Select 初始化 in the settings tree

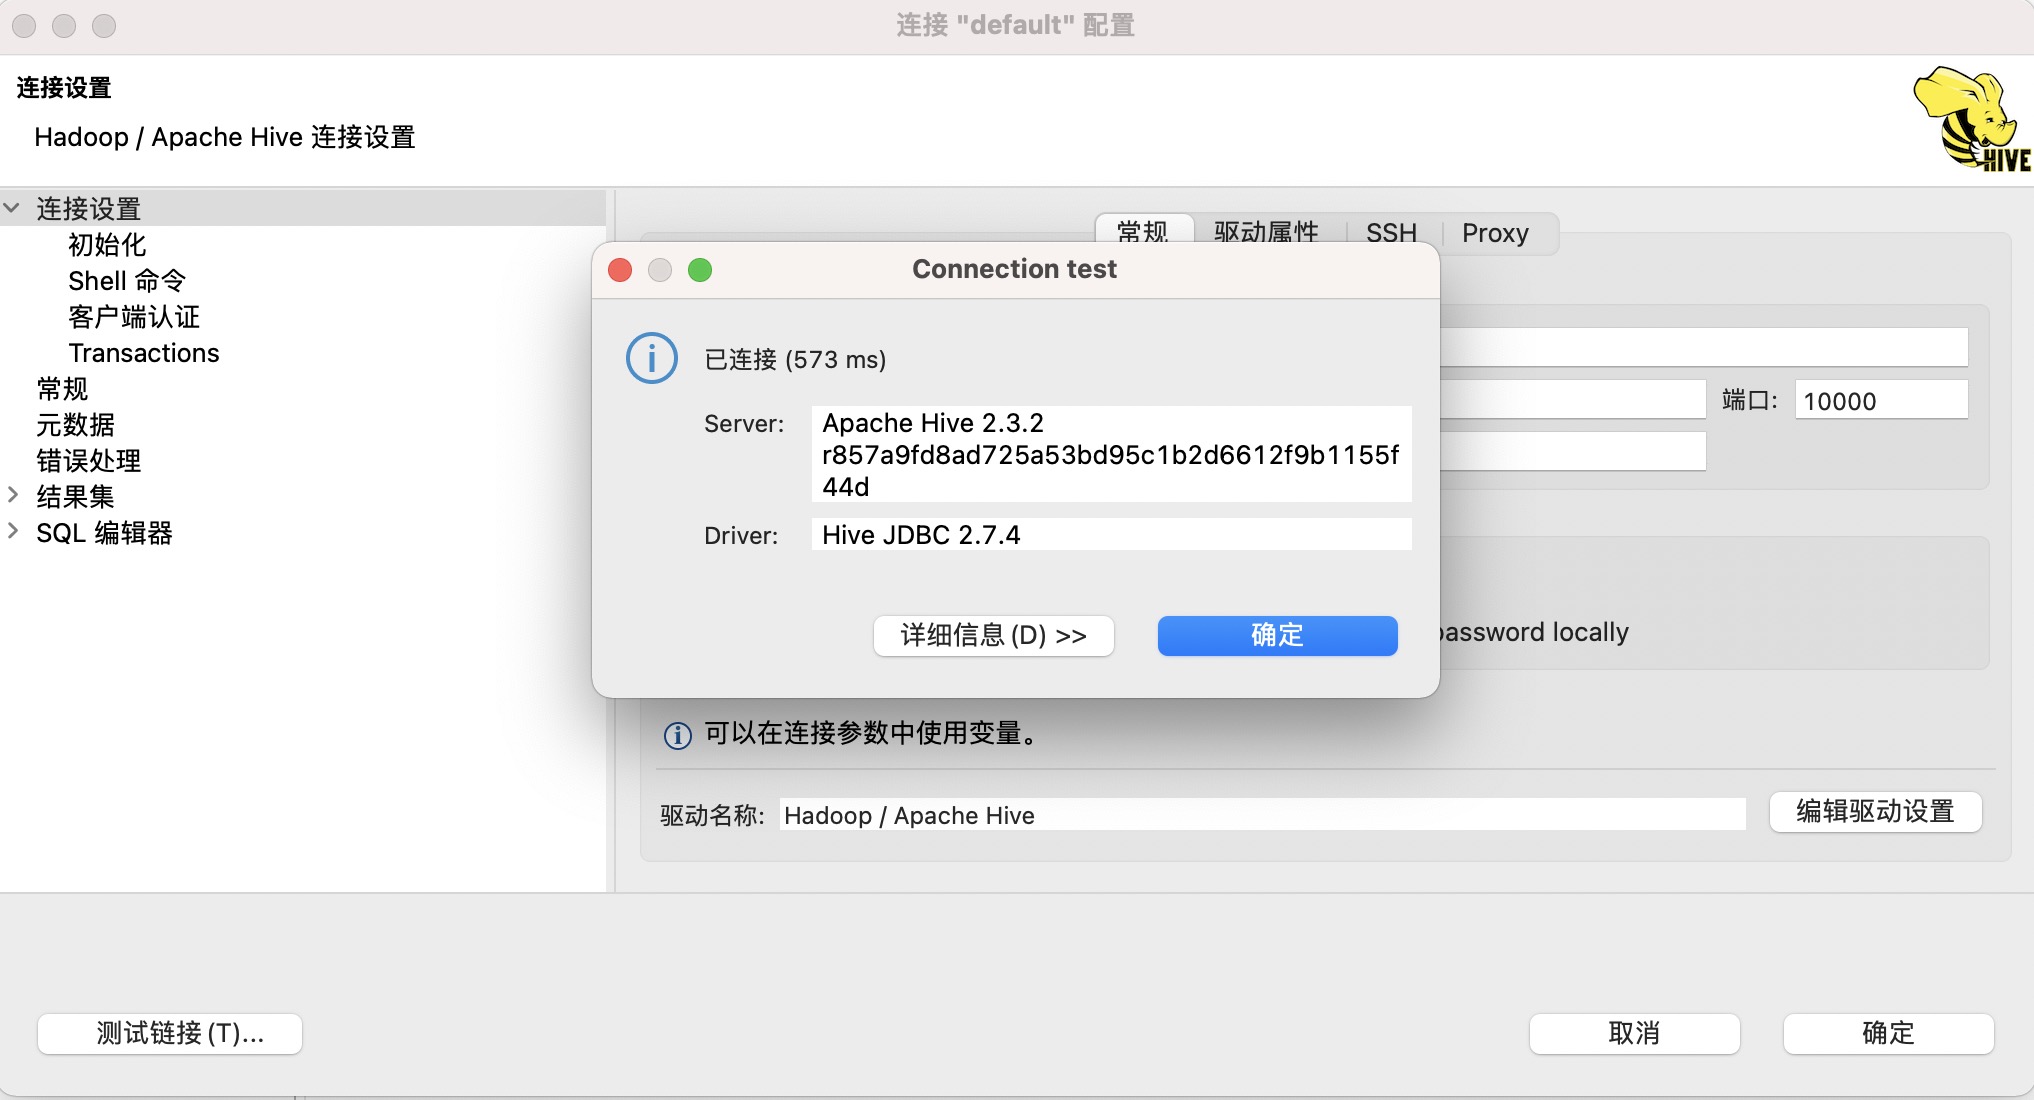[x=107, y=245]
